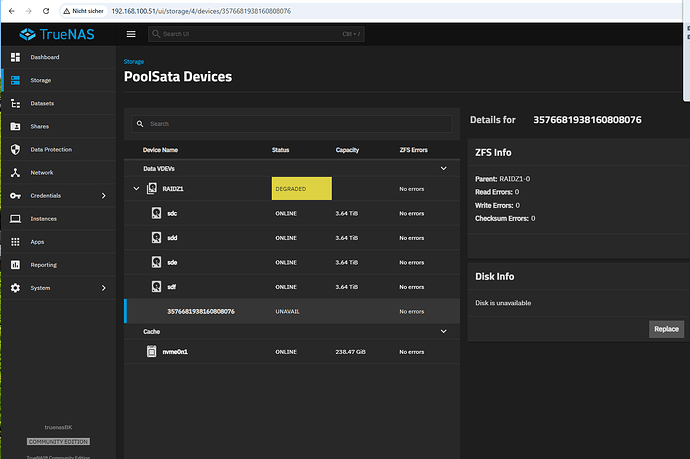The width and height of the screenshot is (690, 459).
Task: Click the TrueNAS logo
Action: click(57, 34)
